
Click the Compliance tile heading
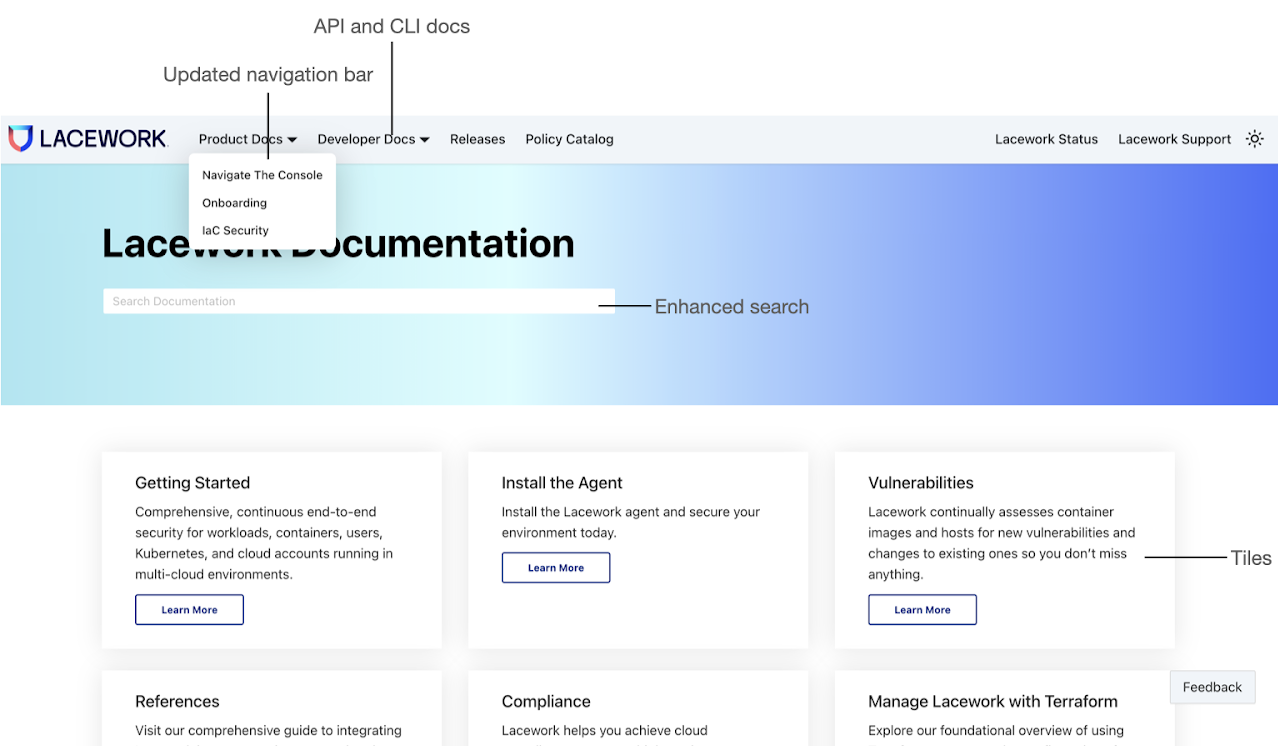546,701
